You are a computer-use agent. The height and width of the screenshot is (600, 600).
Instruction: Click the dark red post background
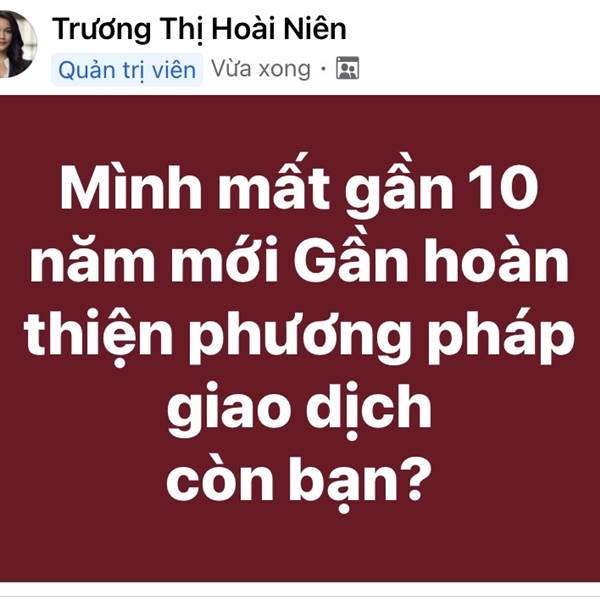tap(300, 339)
